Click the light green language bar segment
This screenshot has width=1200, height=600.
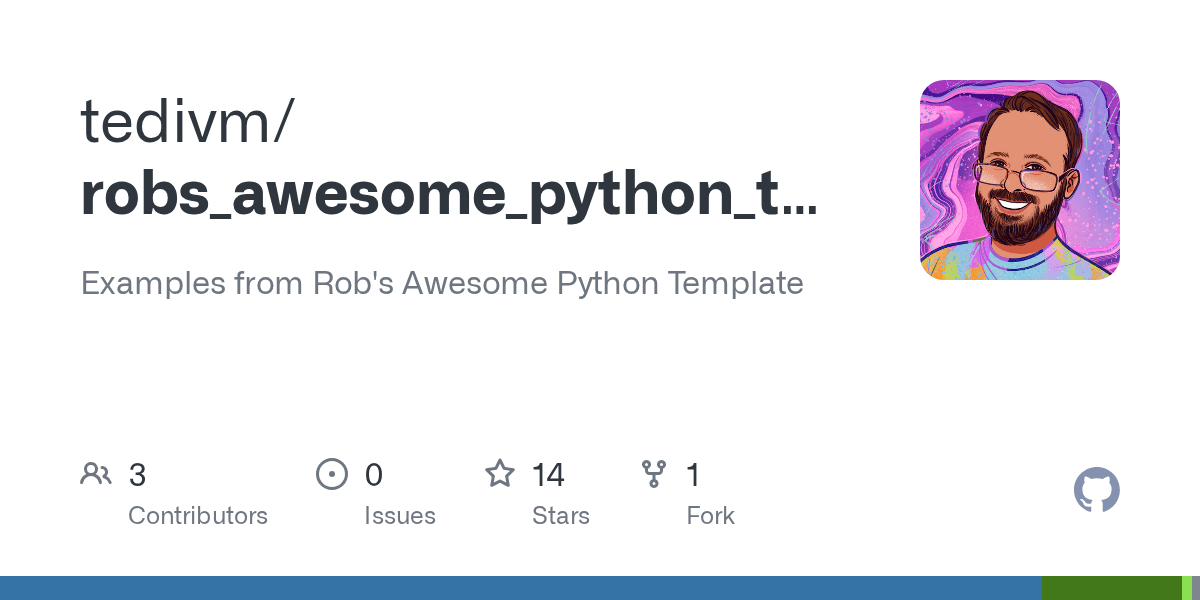(x=1187, y=588)
